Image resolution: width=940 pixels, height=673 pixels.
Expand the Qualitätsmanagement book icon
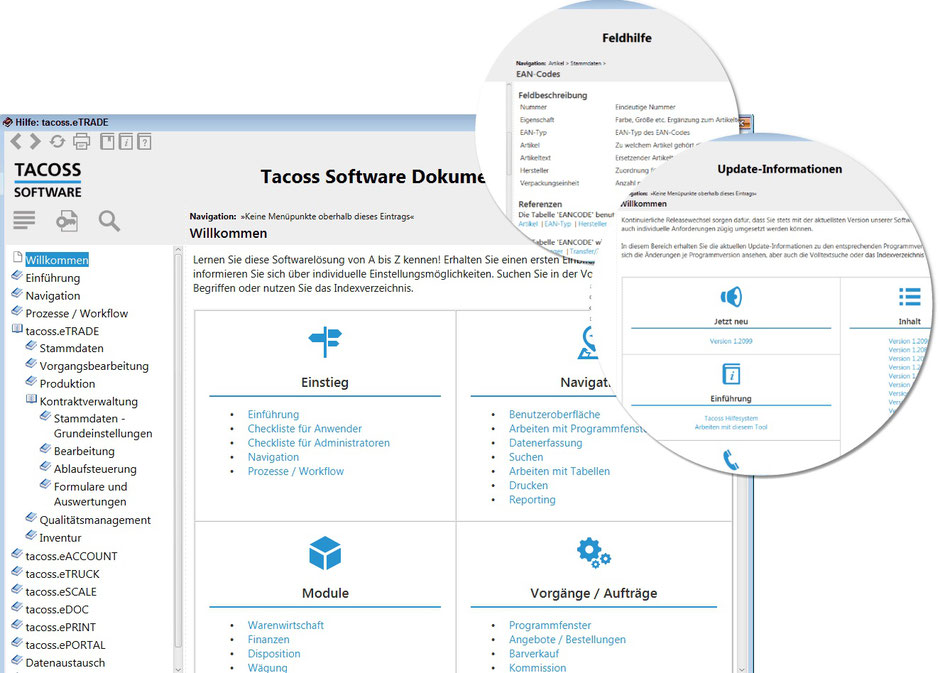pyautogui.click(x=32, y=518)
